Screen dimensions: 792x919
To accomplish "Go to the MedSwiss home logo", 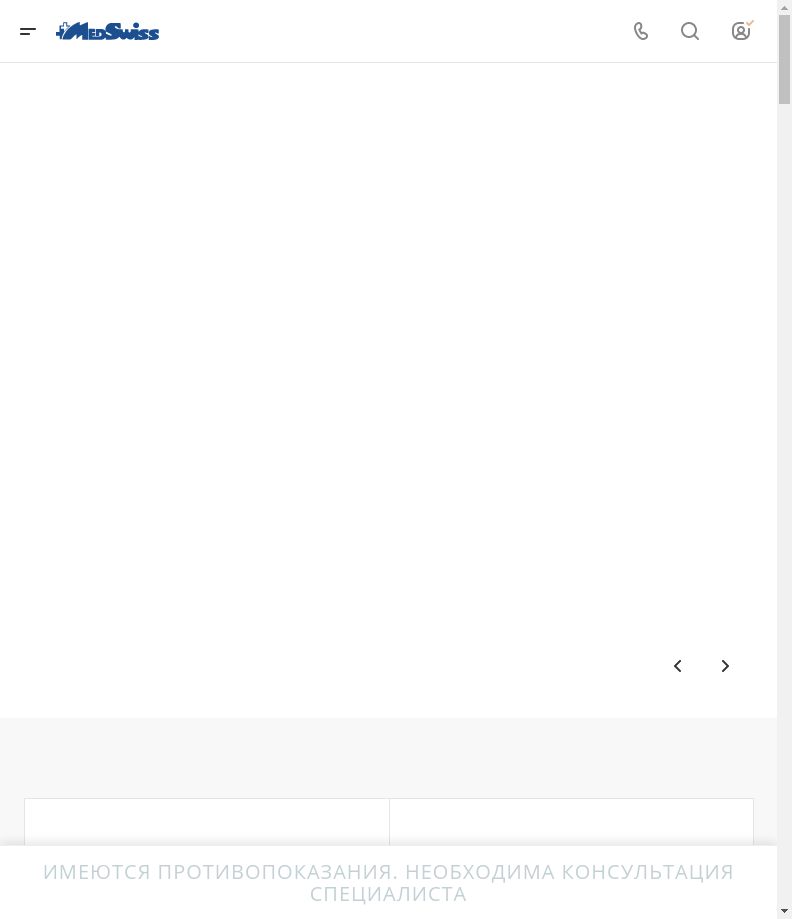I will click(x=107, y=31).
